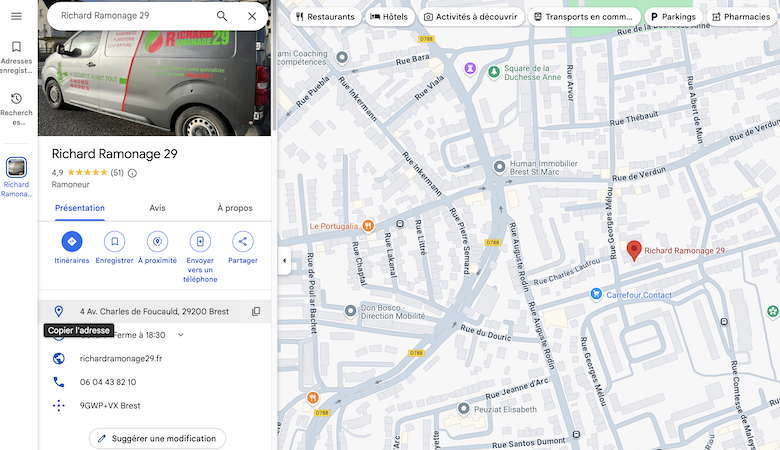Screen dimensions: 780x450
Task: Open the 51 reviews count link
Action: pos(117,173)
